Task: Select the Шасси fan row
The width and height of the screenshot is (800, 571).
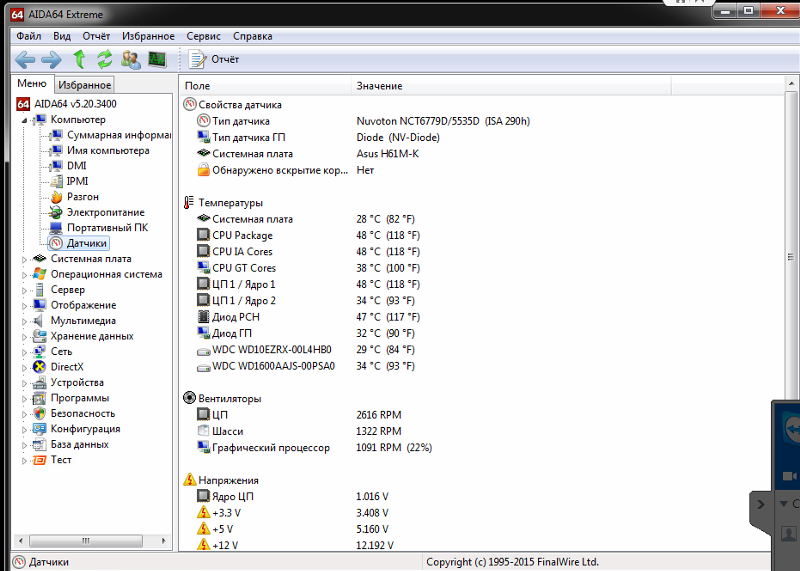Action: point(299,431)
